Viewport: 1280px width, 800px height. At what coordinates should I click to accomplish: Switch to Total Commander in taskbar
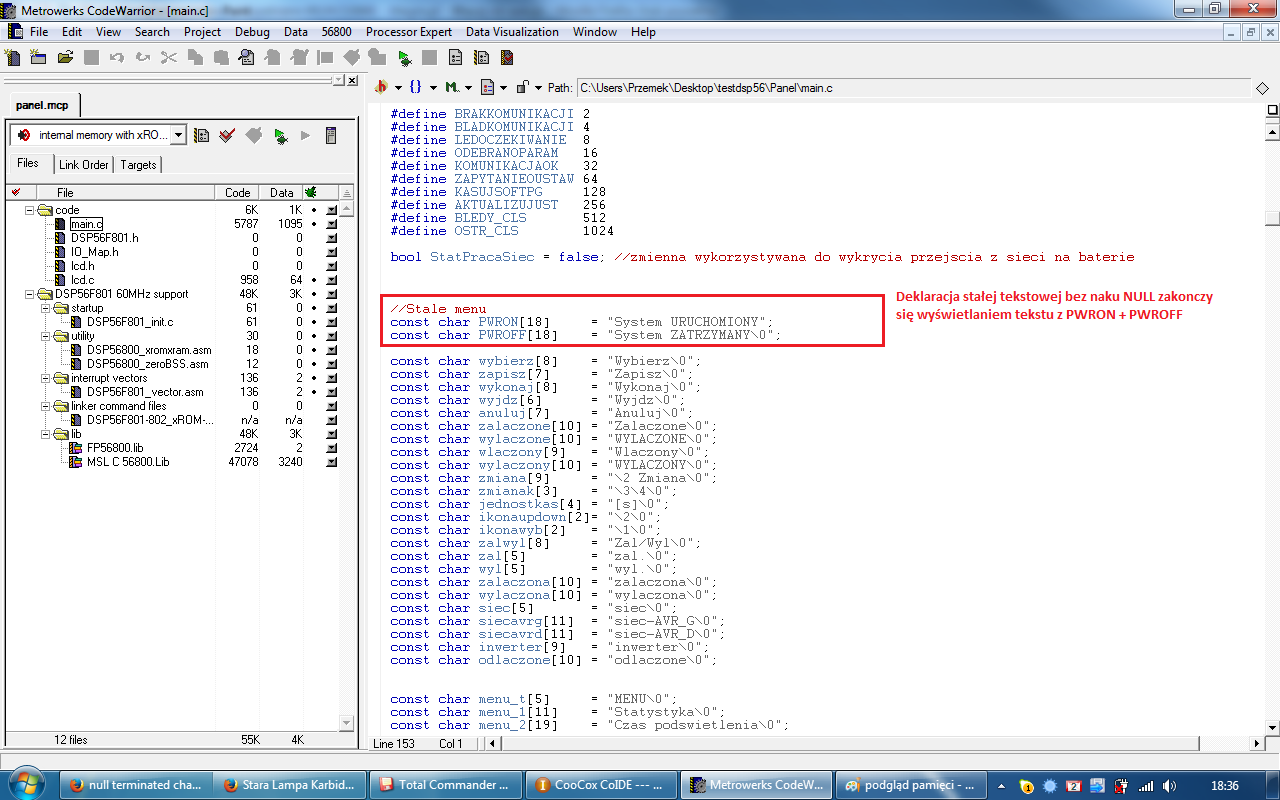[446, 785]
